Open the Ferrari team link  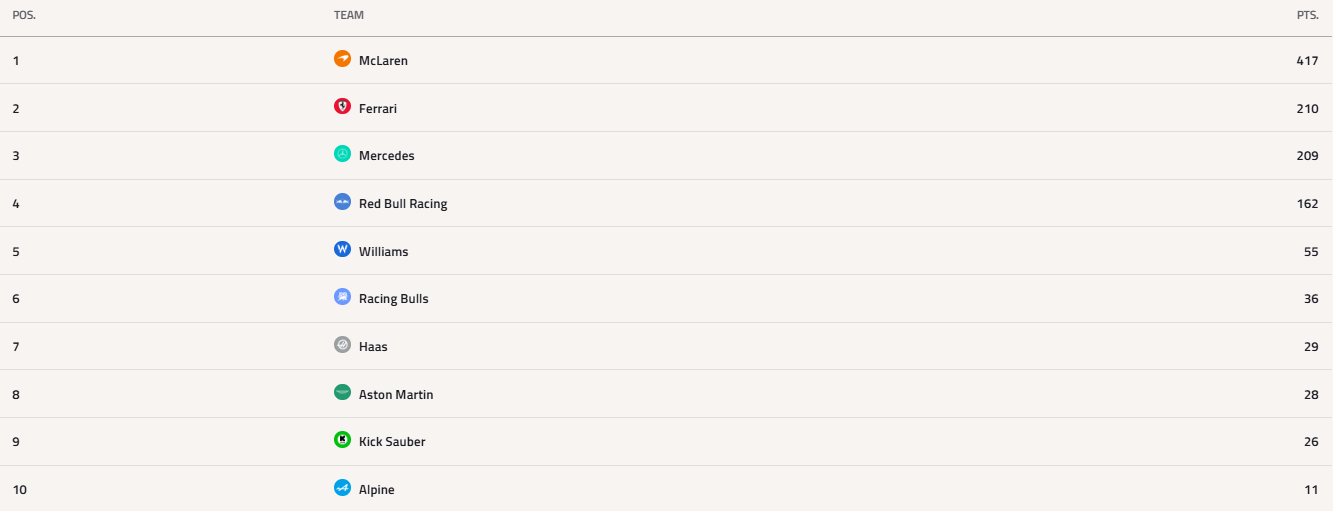[378, 108]
